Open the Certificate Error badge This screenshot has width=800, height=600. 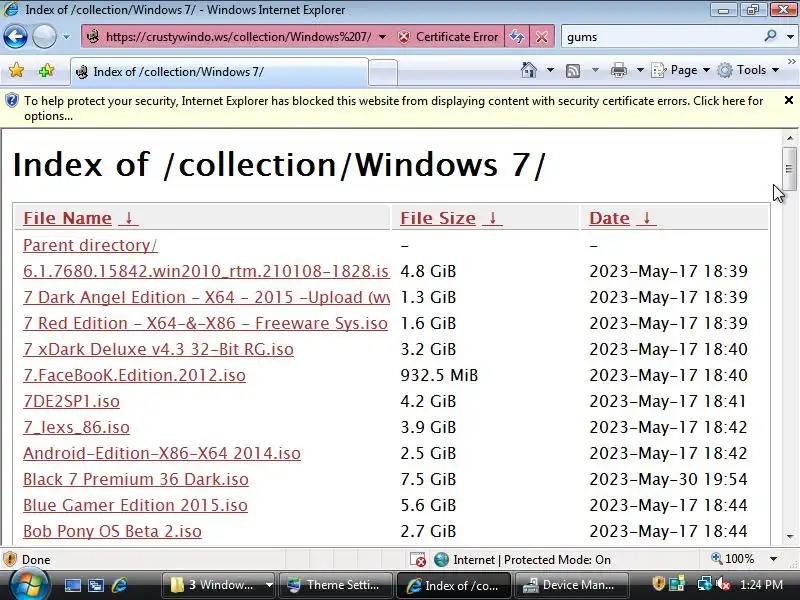[x=448, y=37]
